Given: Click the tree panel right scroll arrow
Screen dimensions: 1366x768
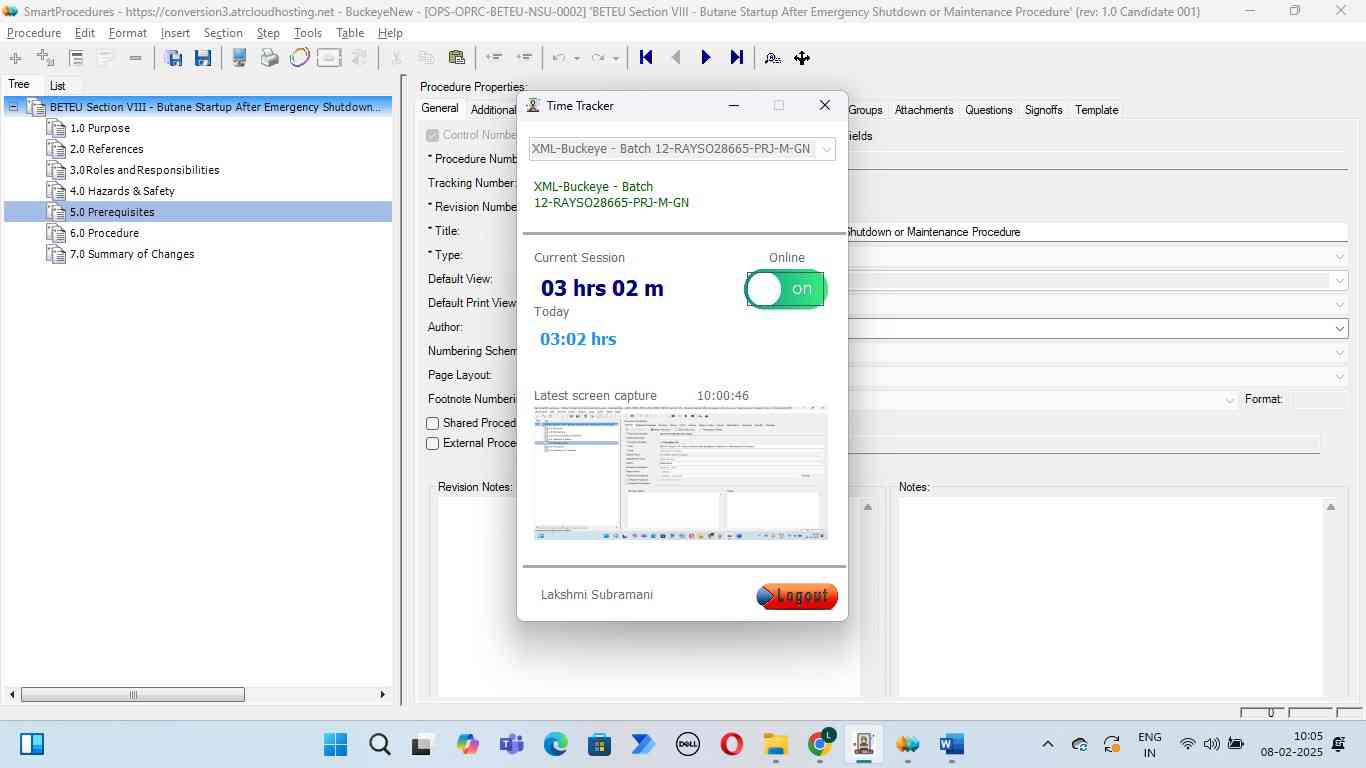Looking at the screenshot, I should [x=382, y=695].
